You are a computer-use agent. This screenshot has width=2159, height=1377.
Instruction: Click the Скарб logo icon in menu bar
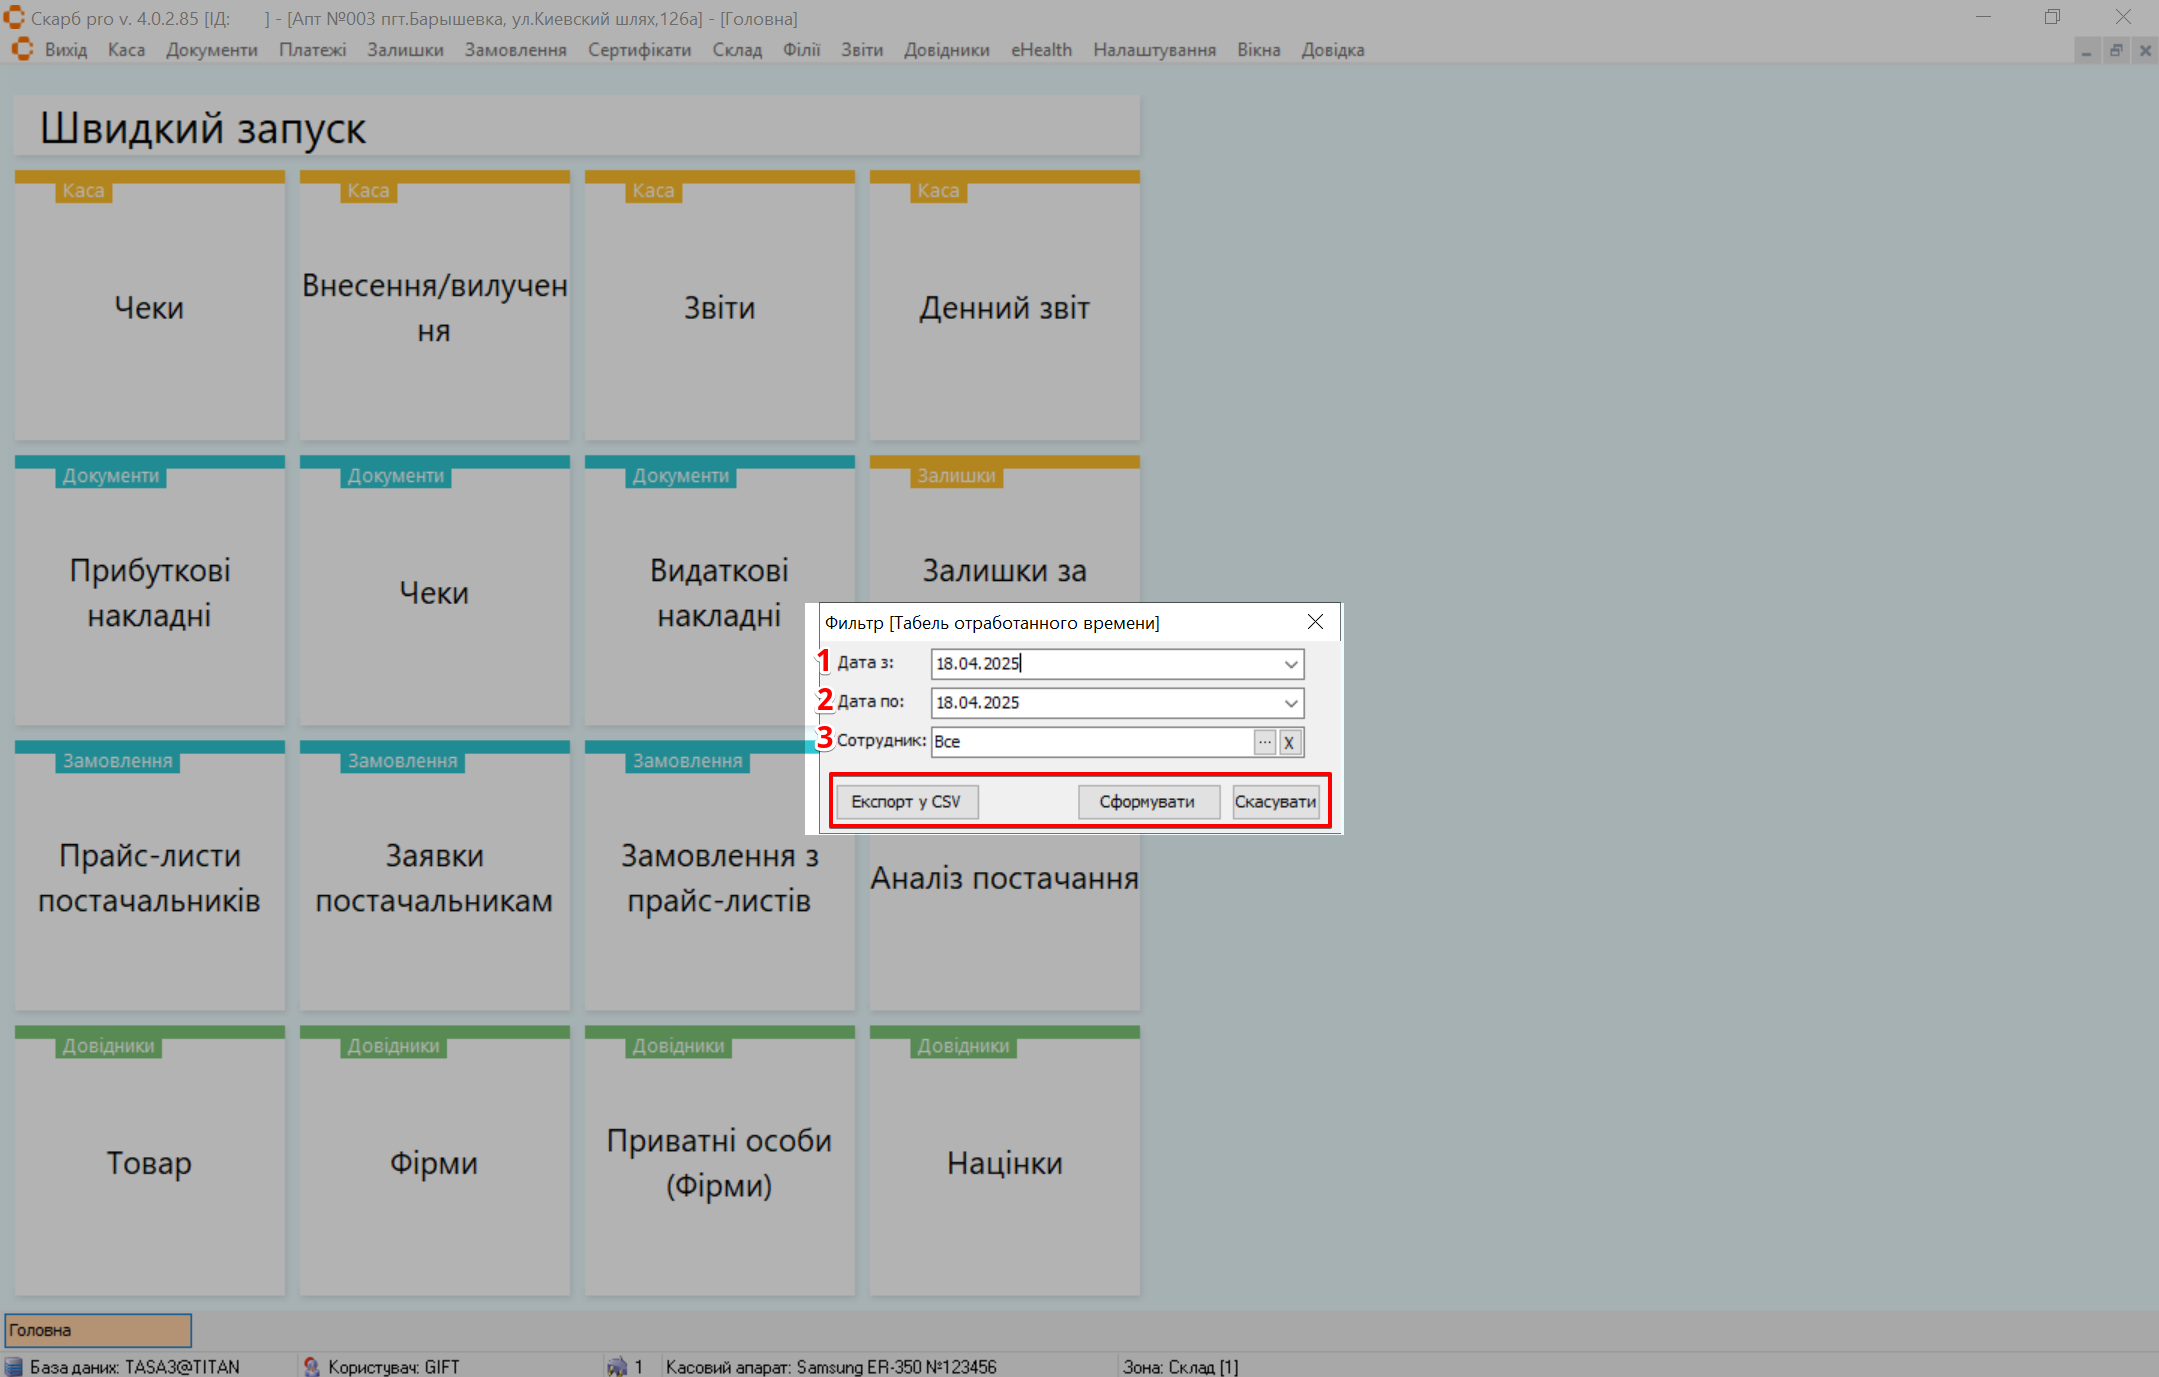pos(22,49)
